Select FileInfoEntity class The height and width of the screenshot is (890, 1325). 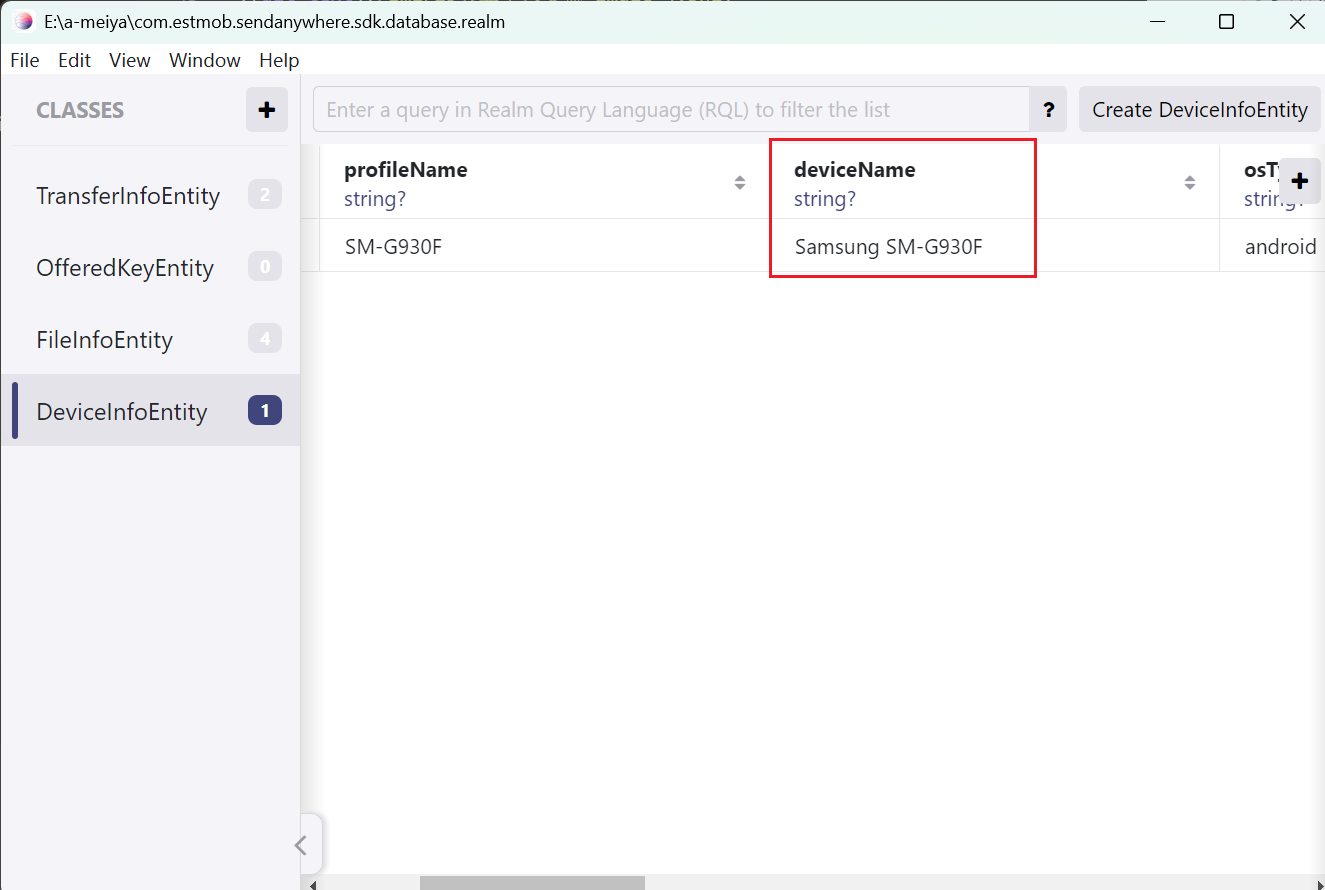pyautogui.click(x=105, y=340)
